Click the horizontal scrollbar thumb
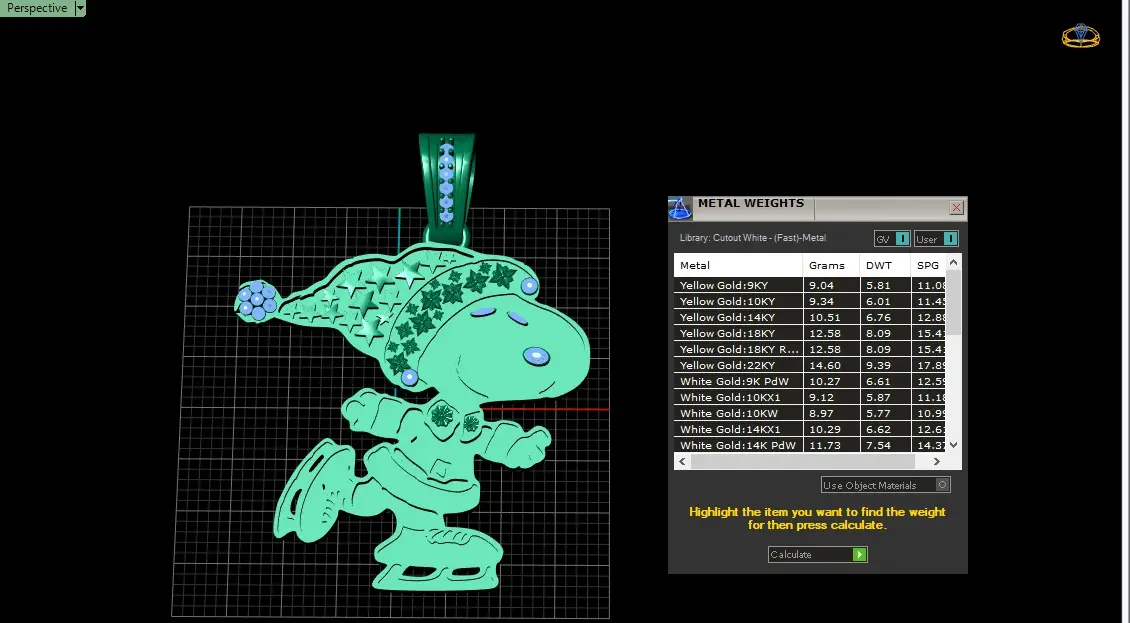This screenshot has width=1130, height=623. 803,461
